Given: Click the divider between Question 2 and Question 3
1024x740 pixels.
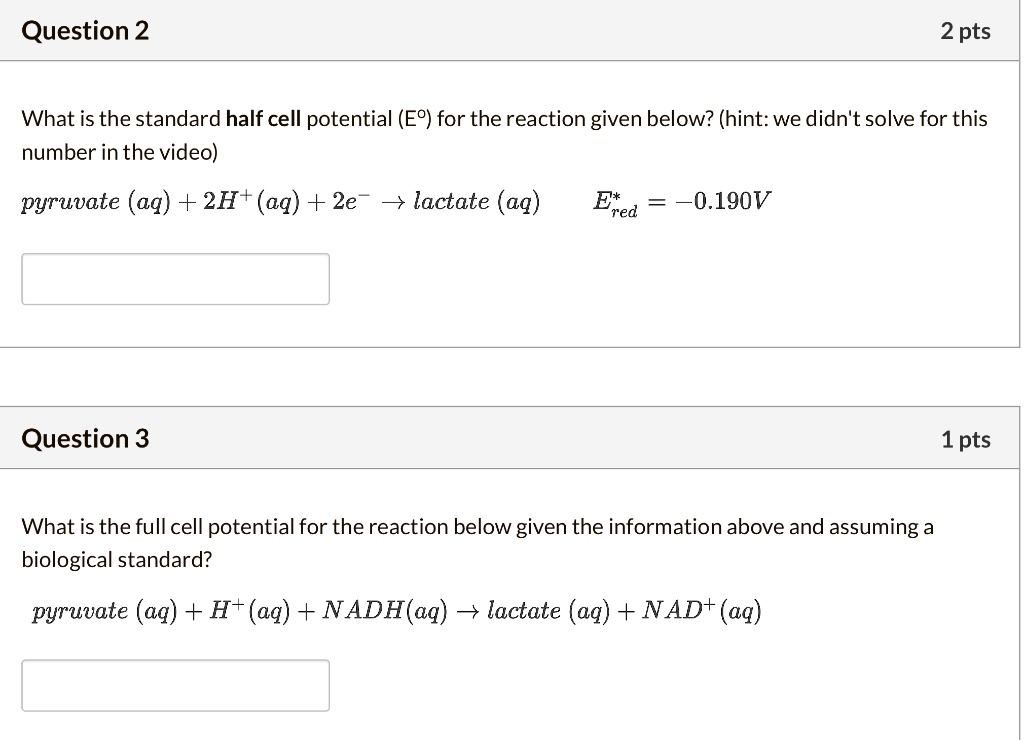Looking at the screenshot, I should [x=512, y=376].
